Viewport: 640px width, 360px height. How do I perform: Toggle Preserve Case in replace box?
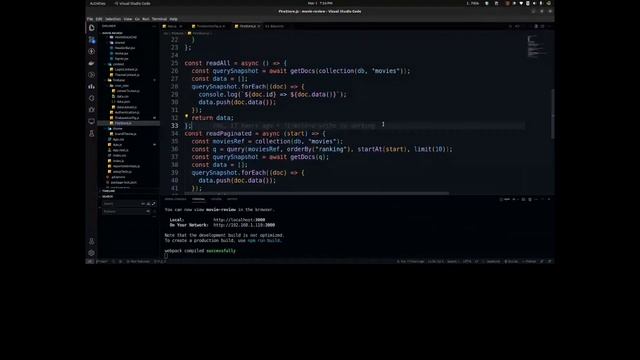[148, 211]
